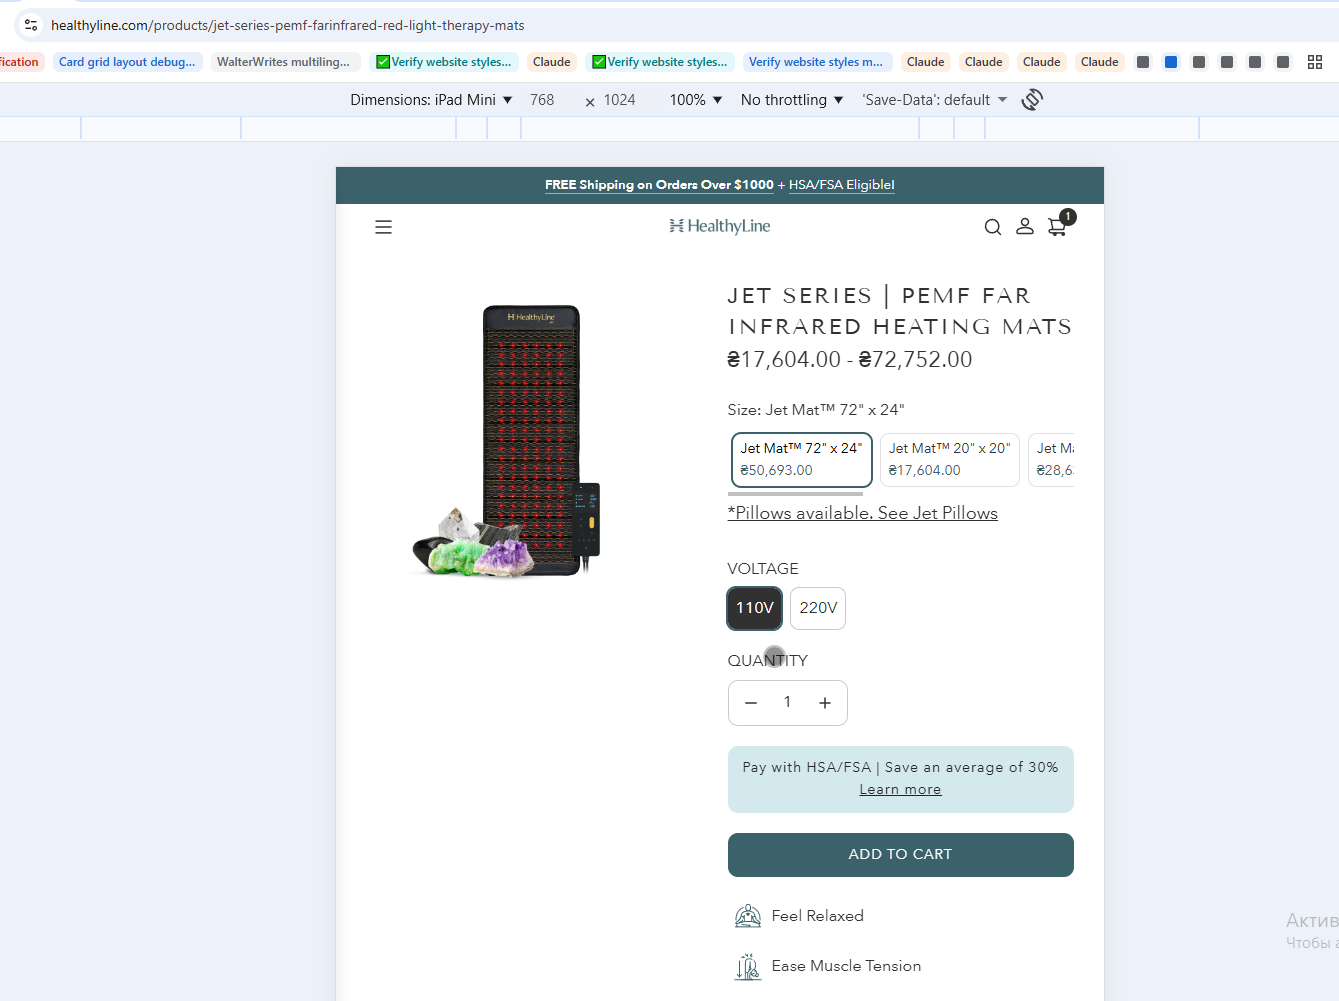
Task: Open the No throttling dropdown
Action: coord(792,100)
